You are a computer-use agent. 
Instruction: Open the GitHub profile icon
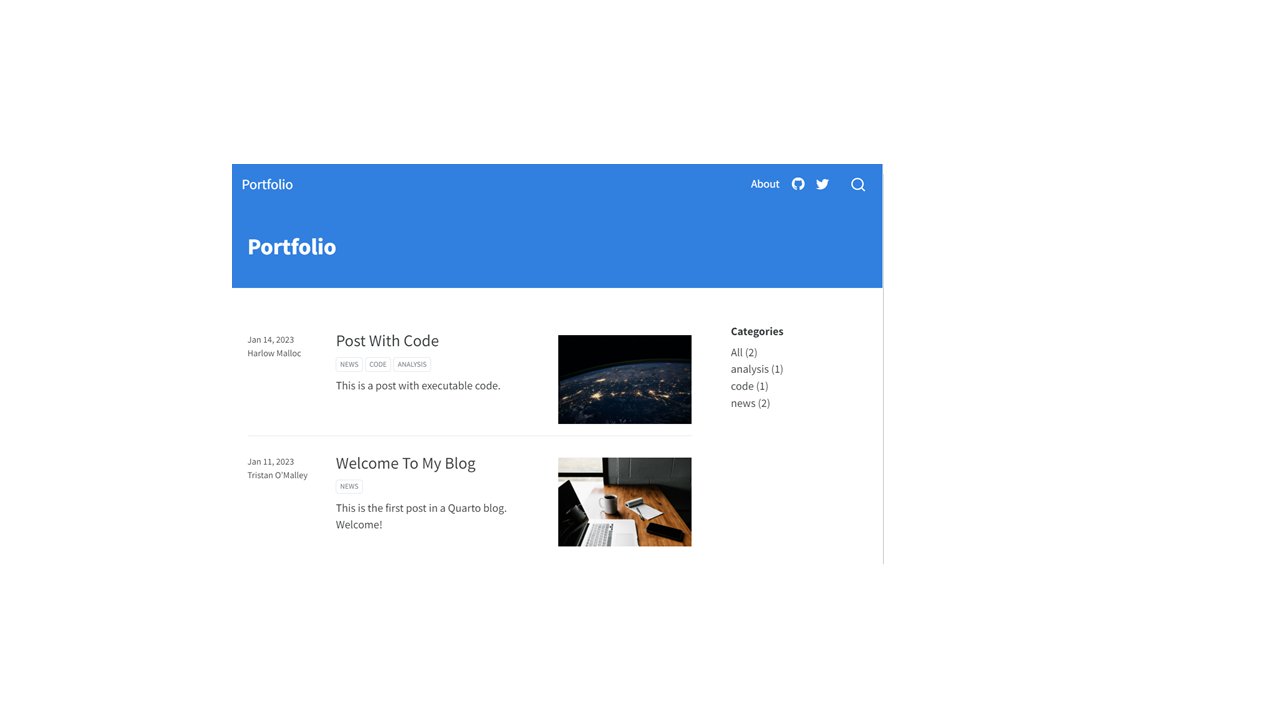[797, 184]
